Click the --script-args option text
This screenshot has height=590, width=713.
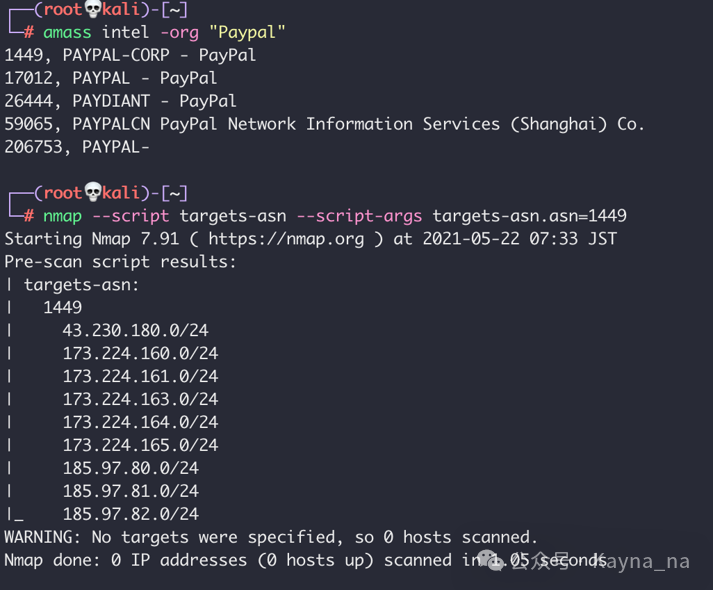(359, 216)
